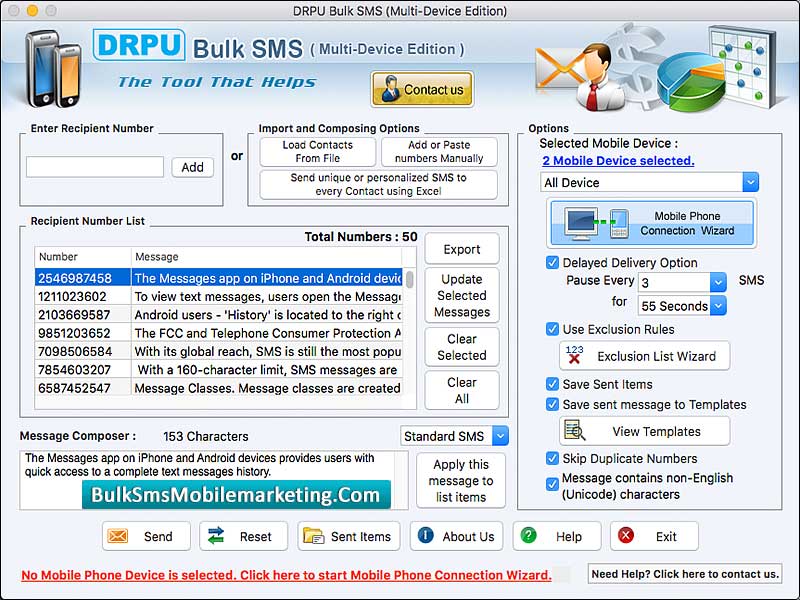Click the Send envelope icon
The width and height of the screenshot is (800, 600).
[x=118, y=536]
